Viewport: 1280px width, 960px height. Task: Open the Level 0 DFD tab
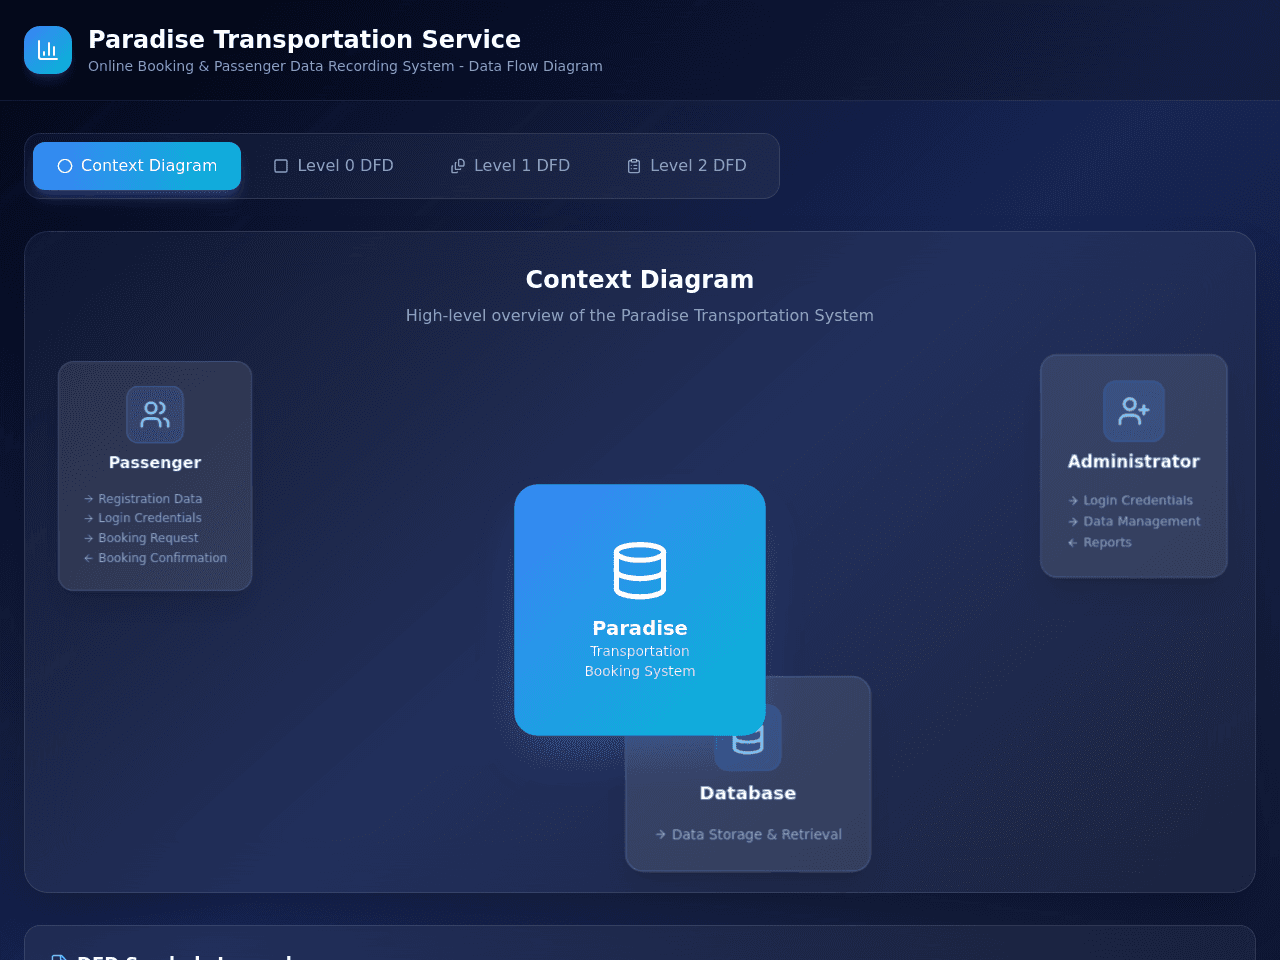coord(334,166)
